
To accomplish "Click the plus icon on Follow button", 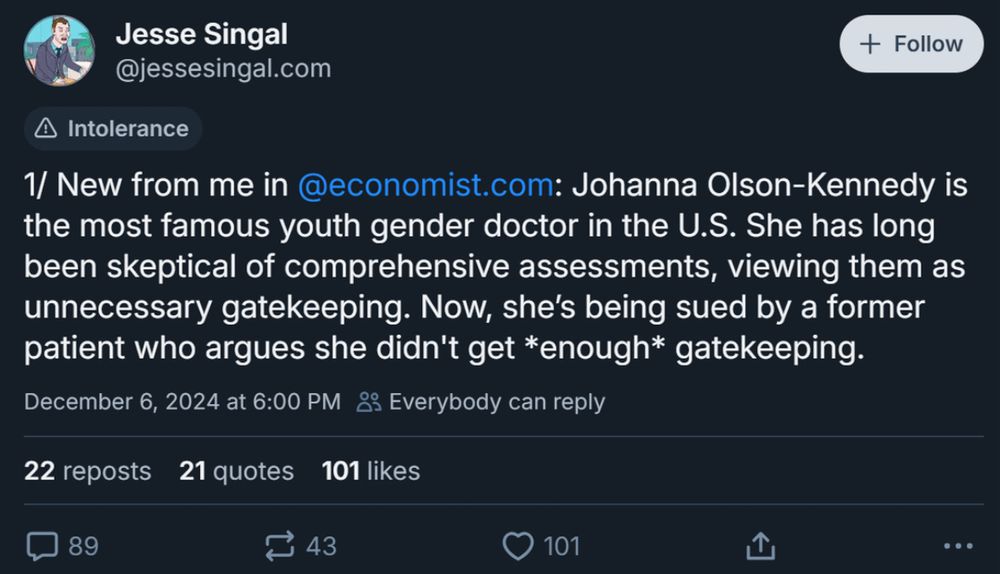I will (x=871, y=44).
